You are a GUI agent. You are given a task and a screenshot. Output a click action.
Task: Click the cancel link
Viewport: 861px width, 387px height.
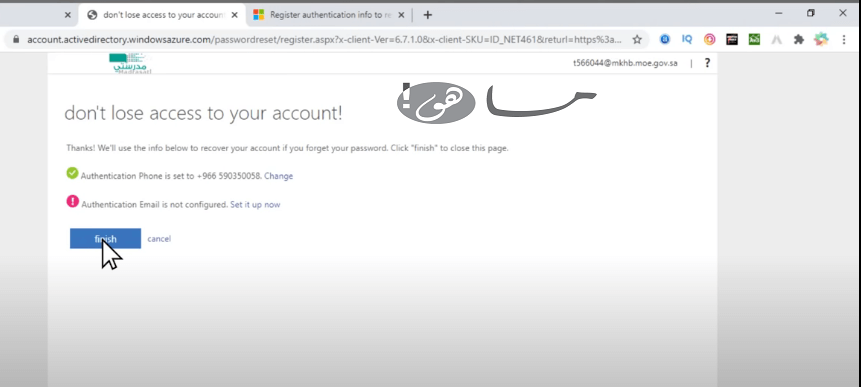159,239
